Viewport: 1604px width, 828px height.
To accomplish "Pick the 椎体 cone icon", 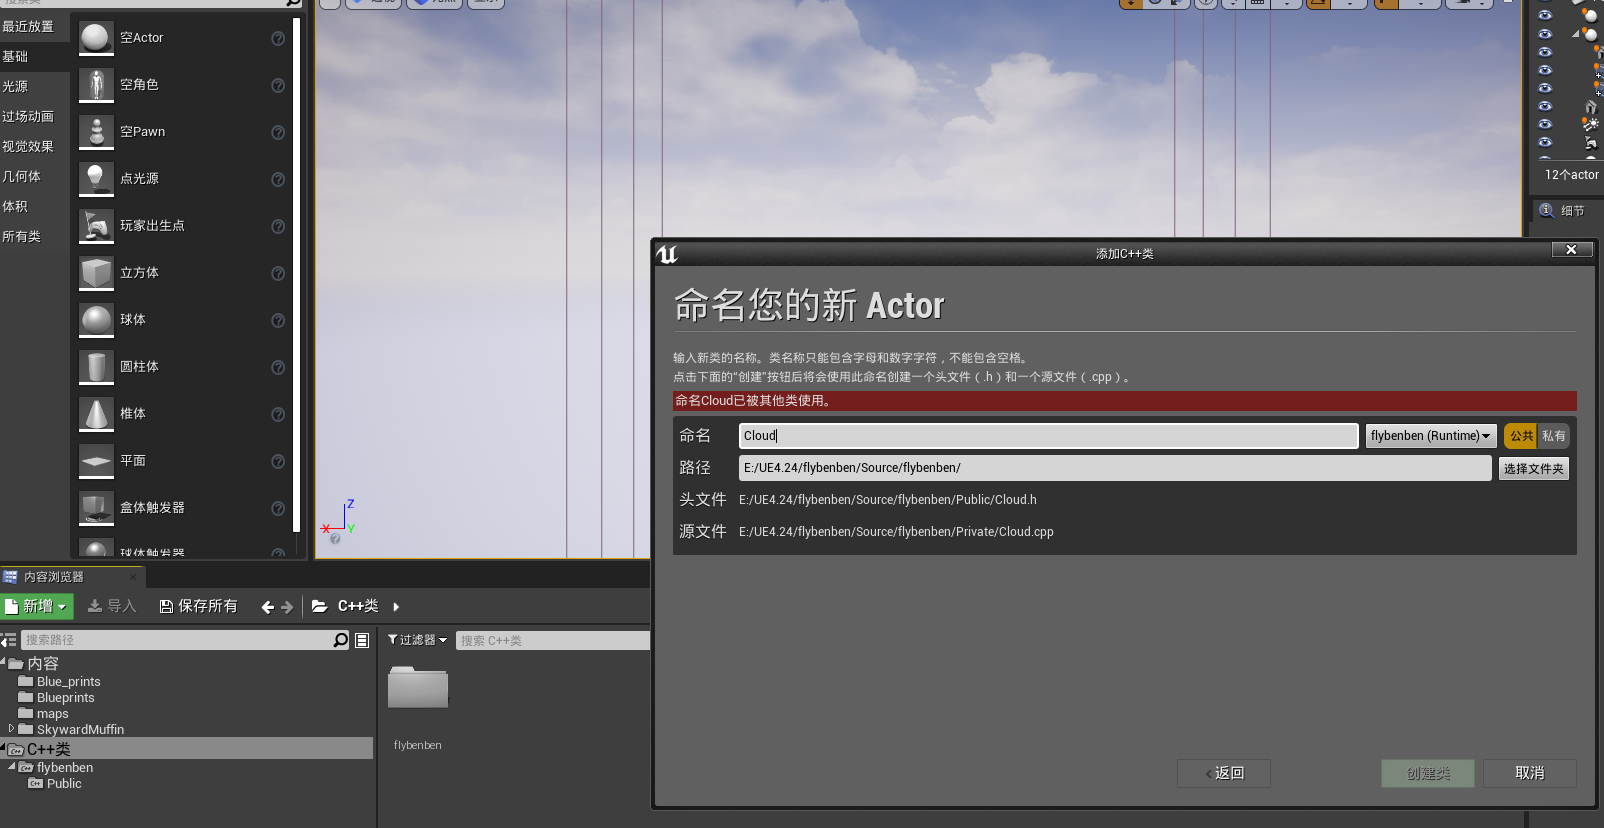I will 96,414.
